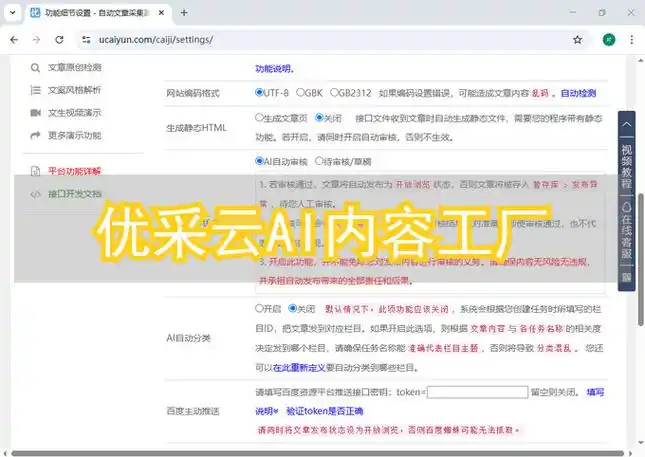Click the vertical page scrollbar
645x457 pixels.
640,259
